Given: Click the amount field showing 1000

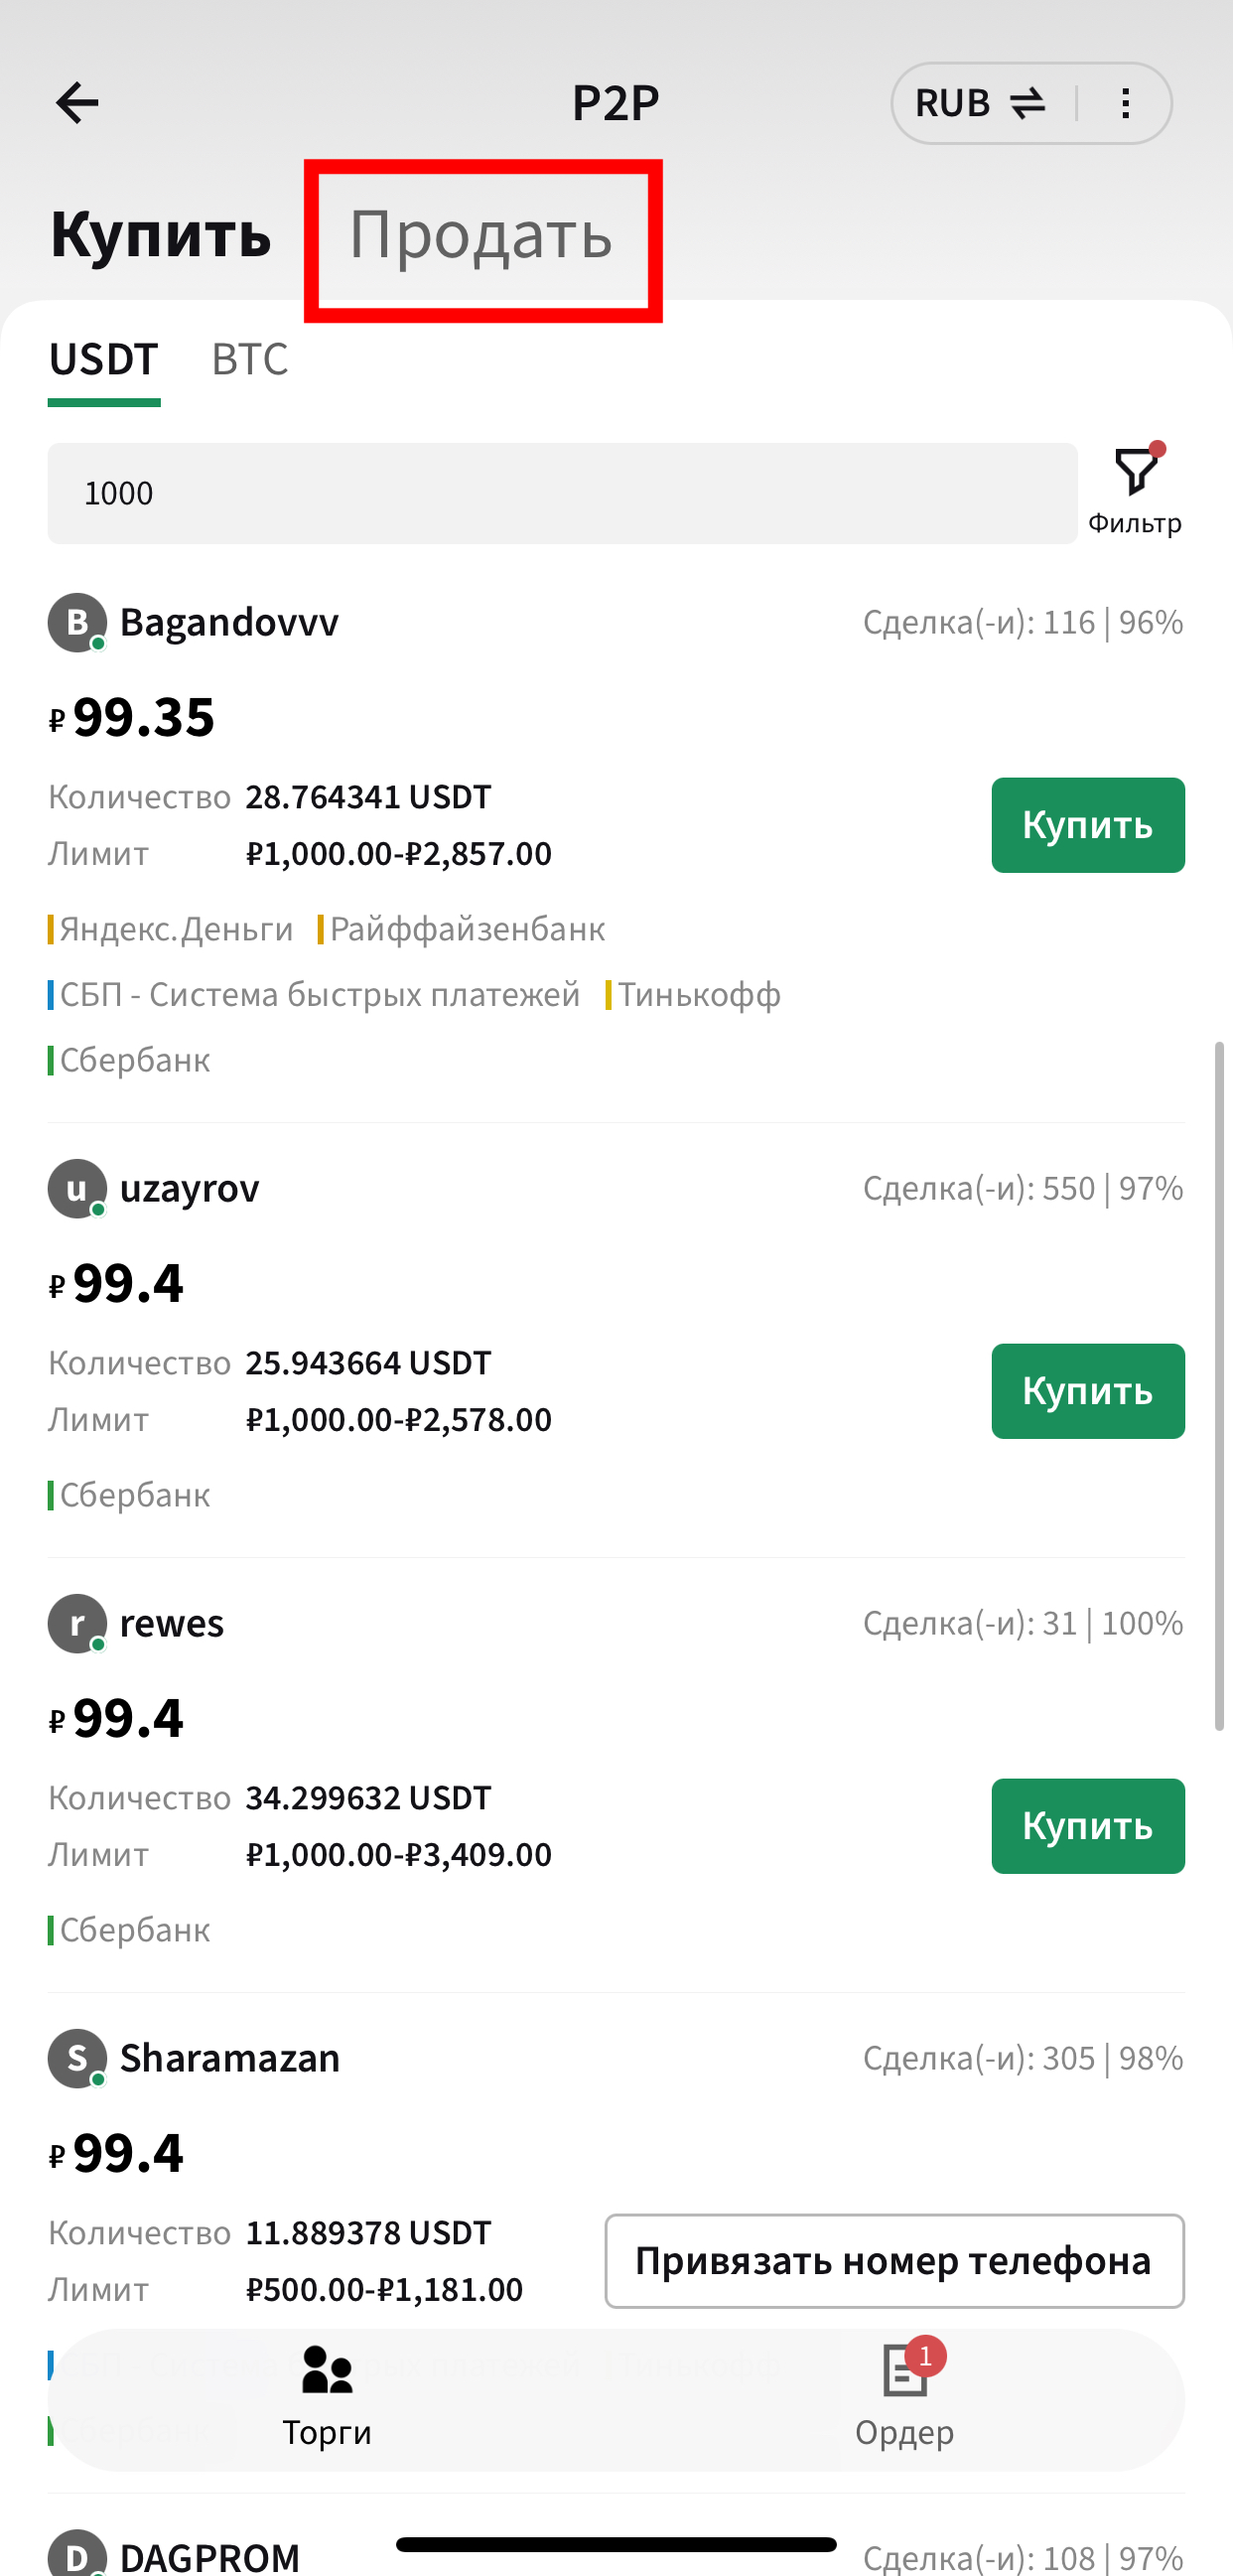Looking at the screenshot, I should pos(563,493).
